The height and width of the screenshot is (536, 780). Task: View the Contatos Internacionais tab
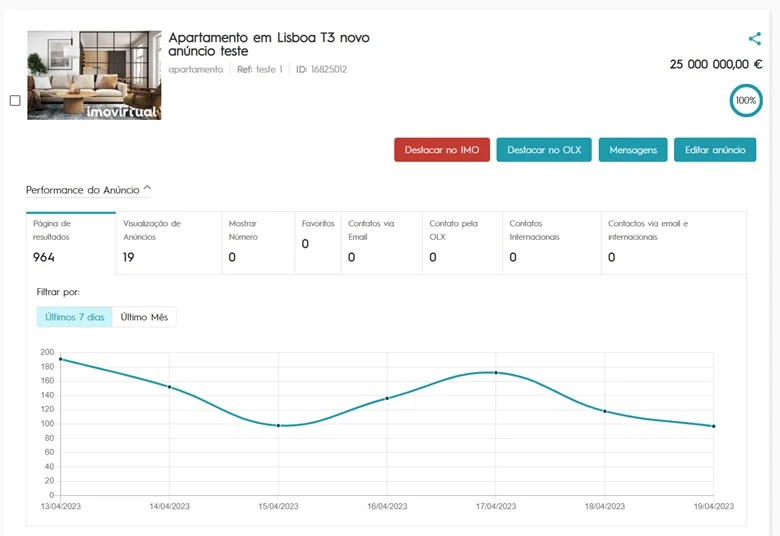point(550,242)
